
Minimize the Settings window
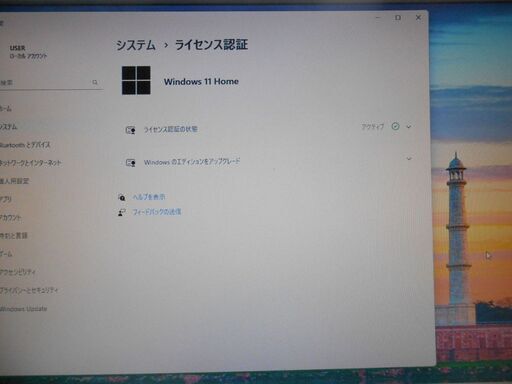378,17
